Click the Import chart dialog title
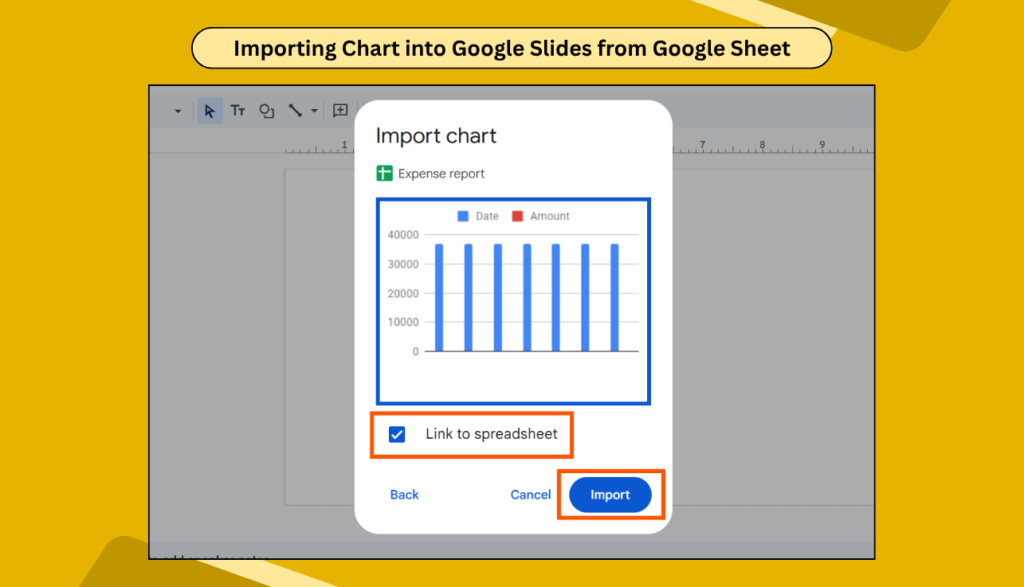This screenshot has width=1024, height=587. [436, 136]
